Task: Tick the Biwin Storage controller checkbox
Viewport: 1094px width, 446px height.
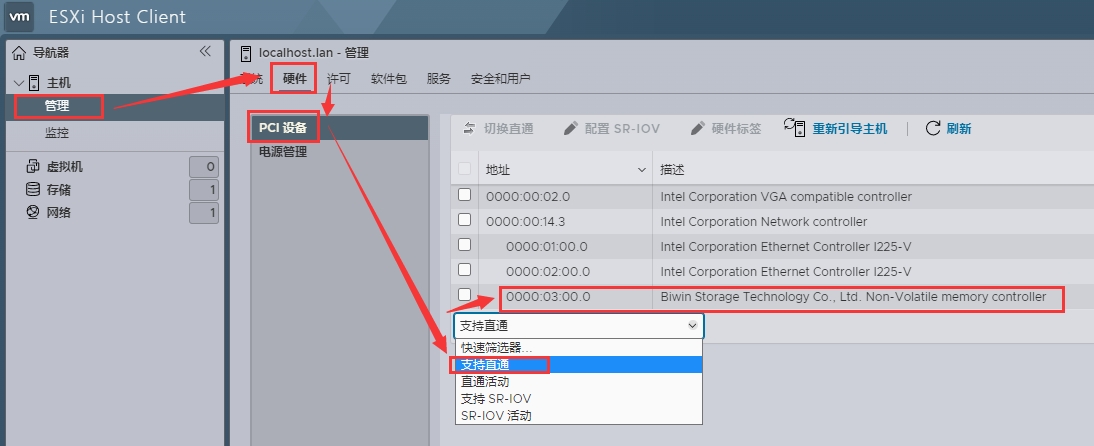Action: click(x=464, y=294)
